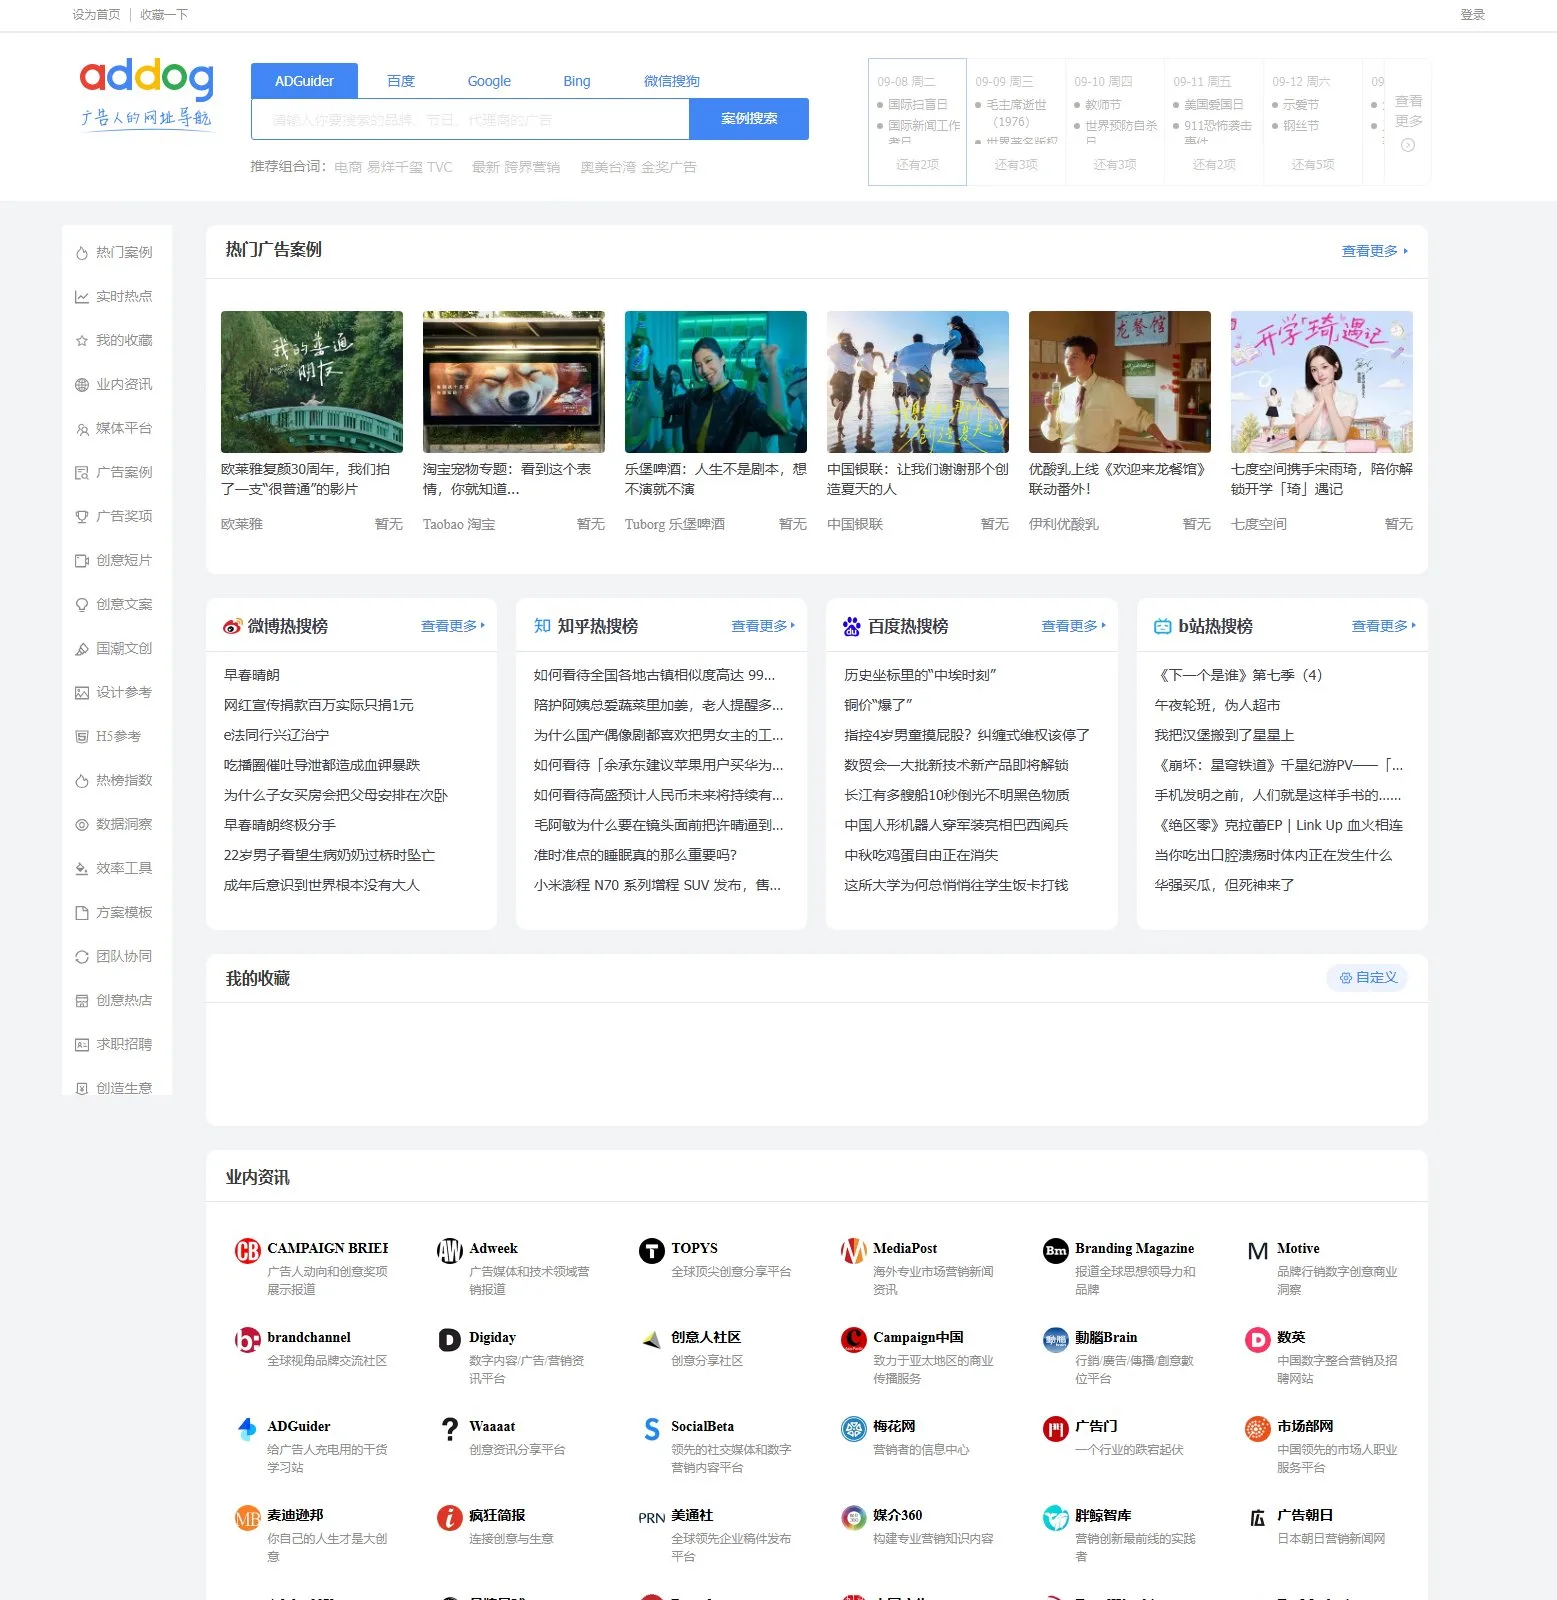This screenshot has height=1600, width=1557.
Task: Click the addog logo
Action: tap(147, 95)
